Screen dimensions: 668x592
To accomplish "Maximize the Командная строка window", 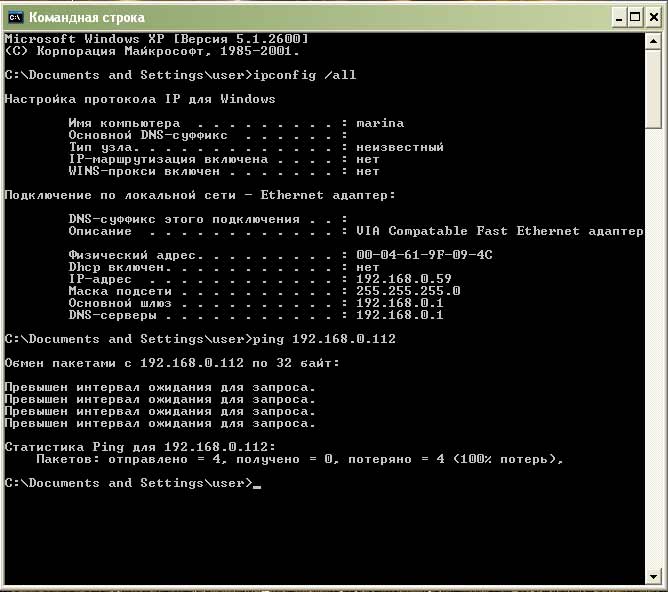I will (x=635, y=17).
